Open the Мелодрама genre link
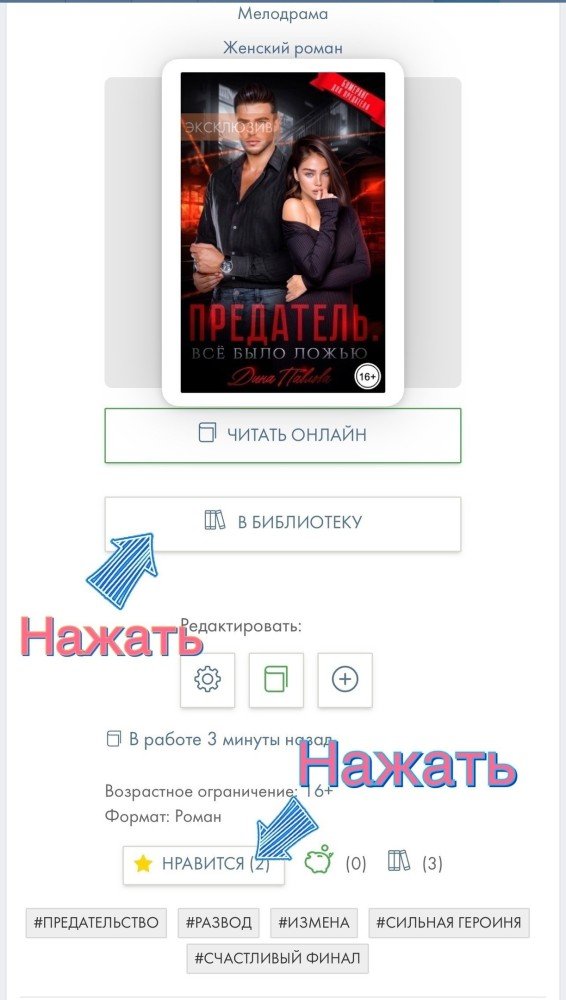Screen dimensions: 566x1000 click(x=283, y=13)
